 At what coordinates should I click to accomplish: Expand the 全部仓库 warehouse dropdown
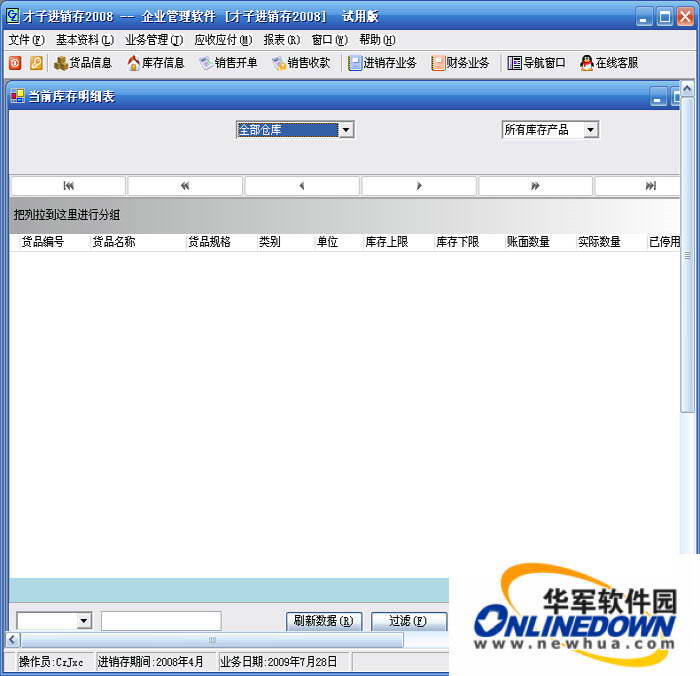coord(346,130)
